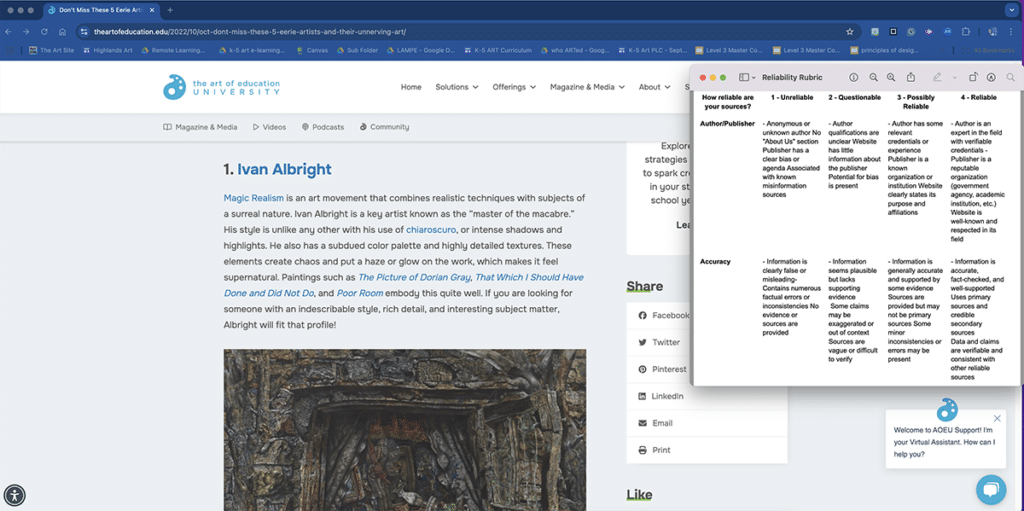Screen dimensions: 1024x511
Task: Open the 'Sub Folder' bookmark
Action: click(357, 50)
